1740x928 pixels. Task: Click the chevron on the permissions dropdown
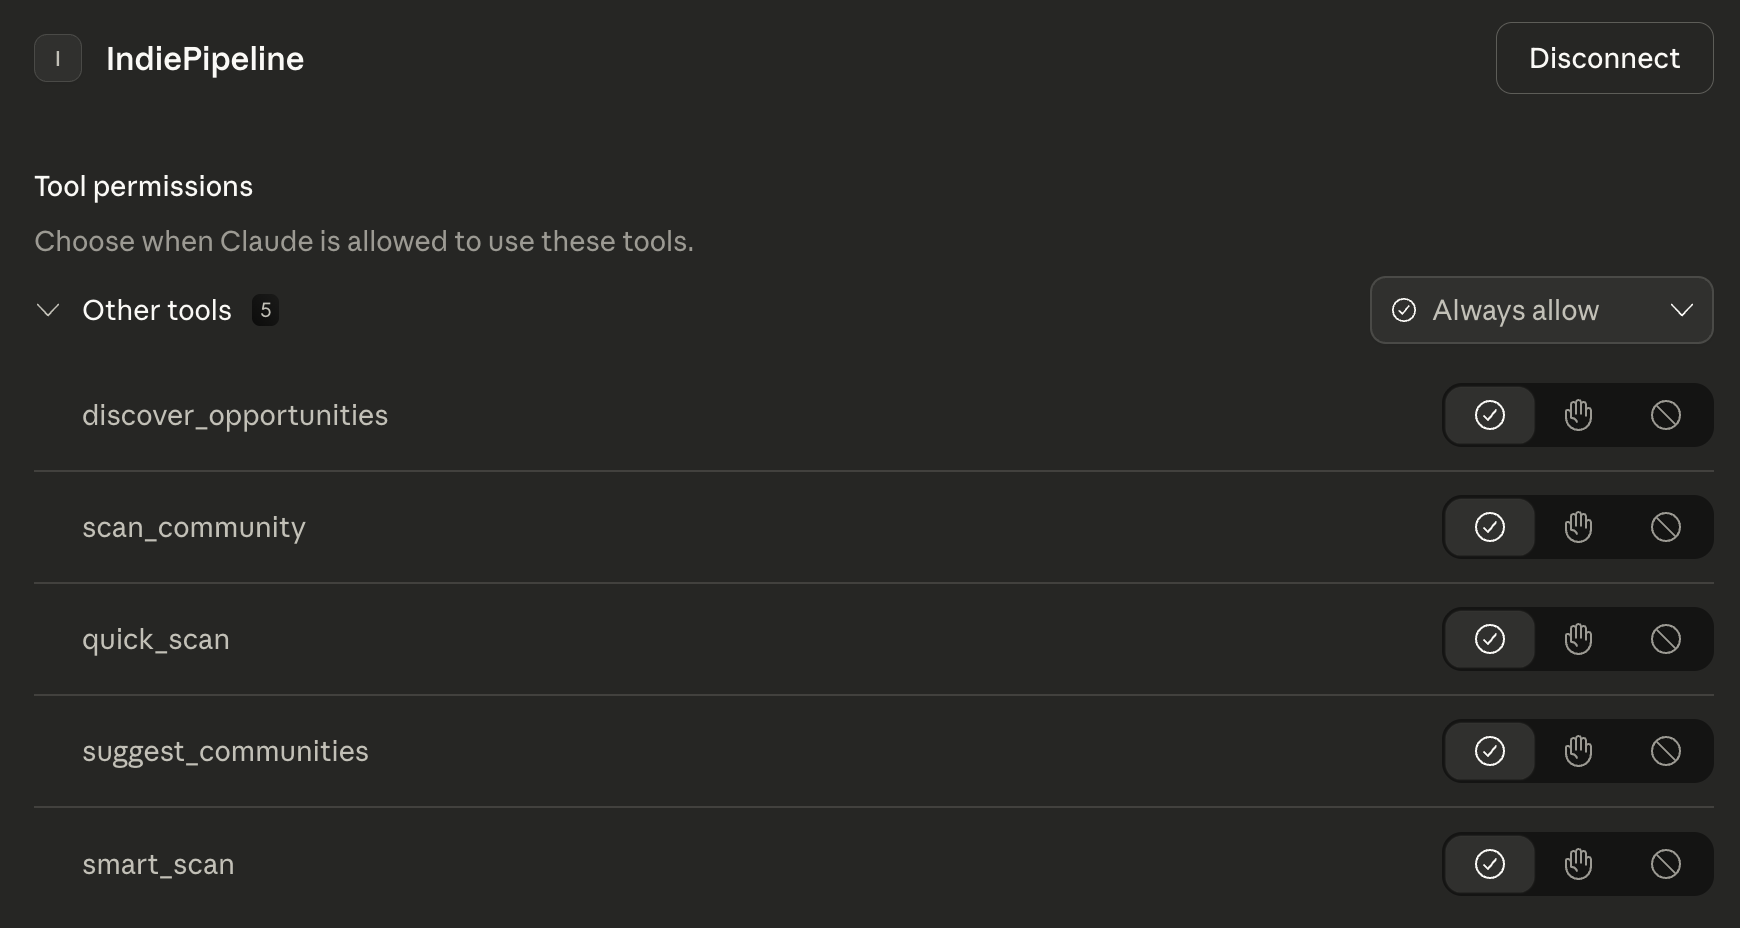click(1683, 310)
